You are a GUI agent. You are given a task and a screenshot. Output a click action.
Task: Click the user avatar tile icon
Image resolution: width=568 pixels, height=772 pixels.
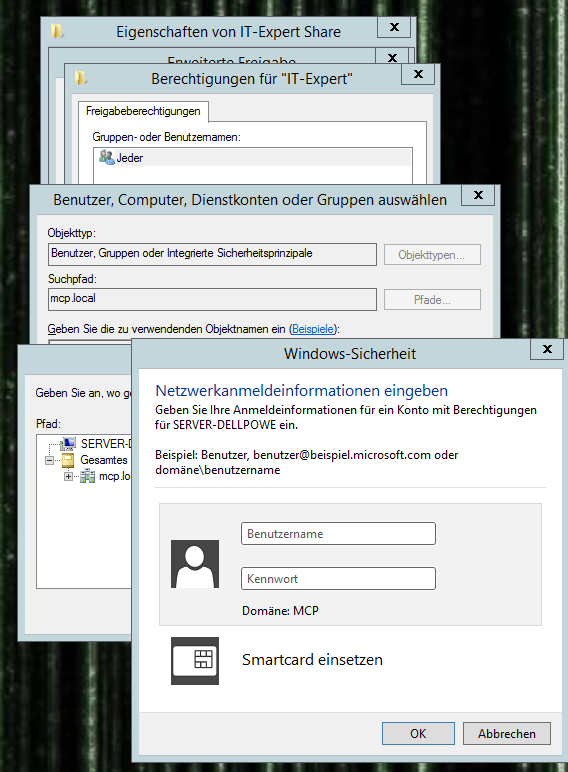point(195,564)
